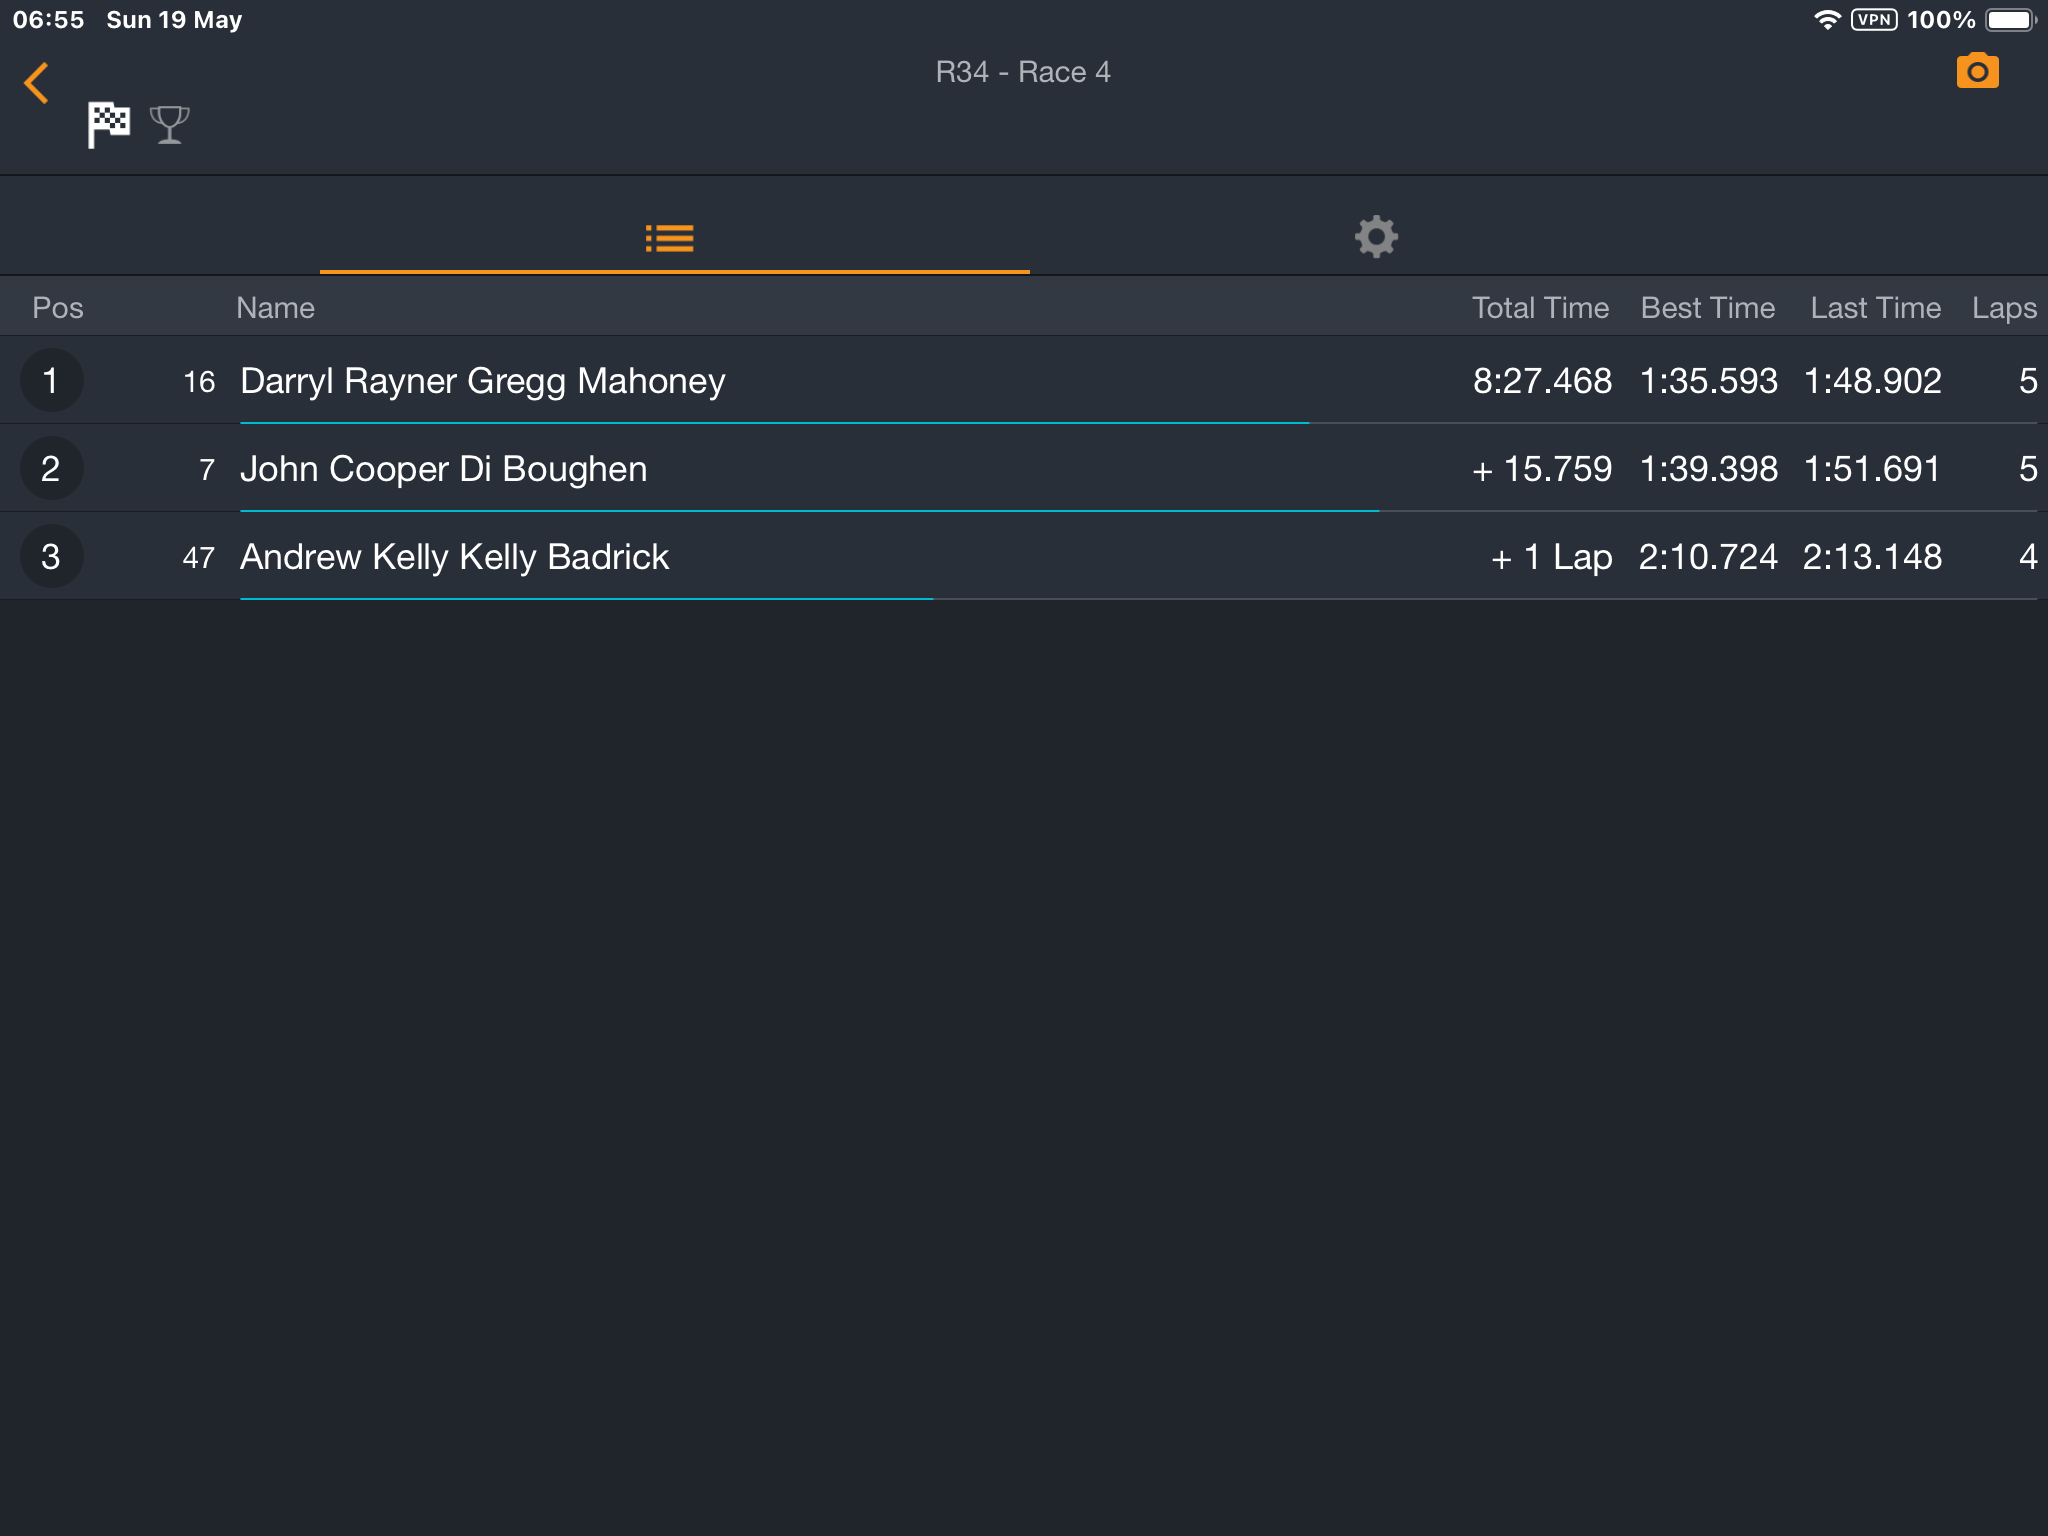This screenshot has width=2048, height=1536.
Task: Tap the position 2 circle badge
Action: pyautogui.click(x=51, y=468)
